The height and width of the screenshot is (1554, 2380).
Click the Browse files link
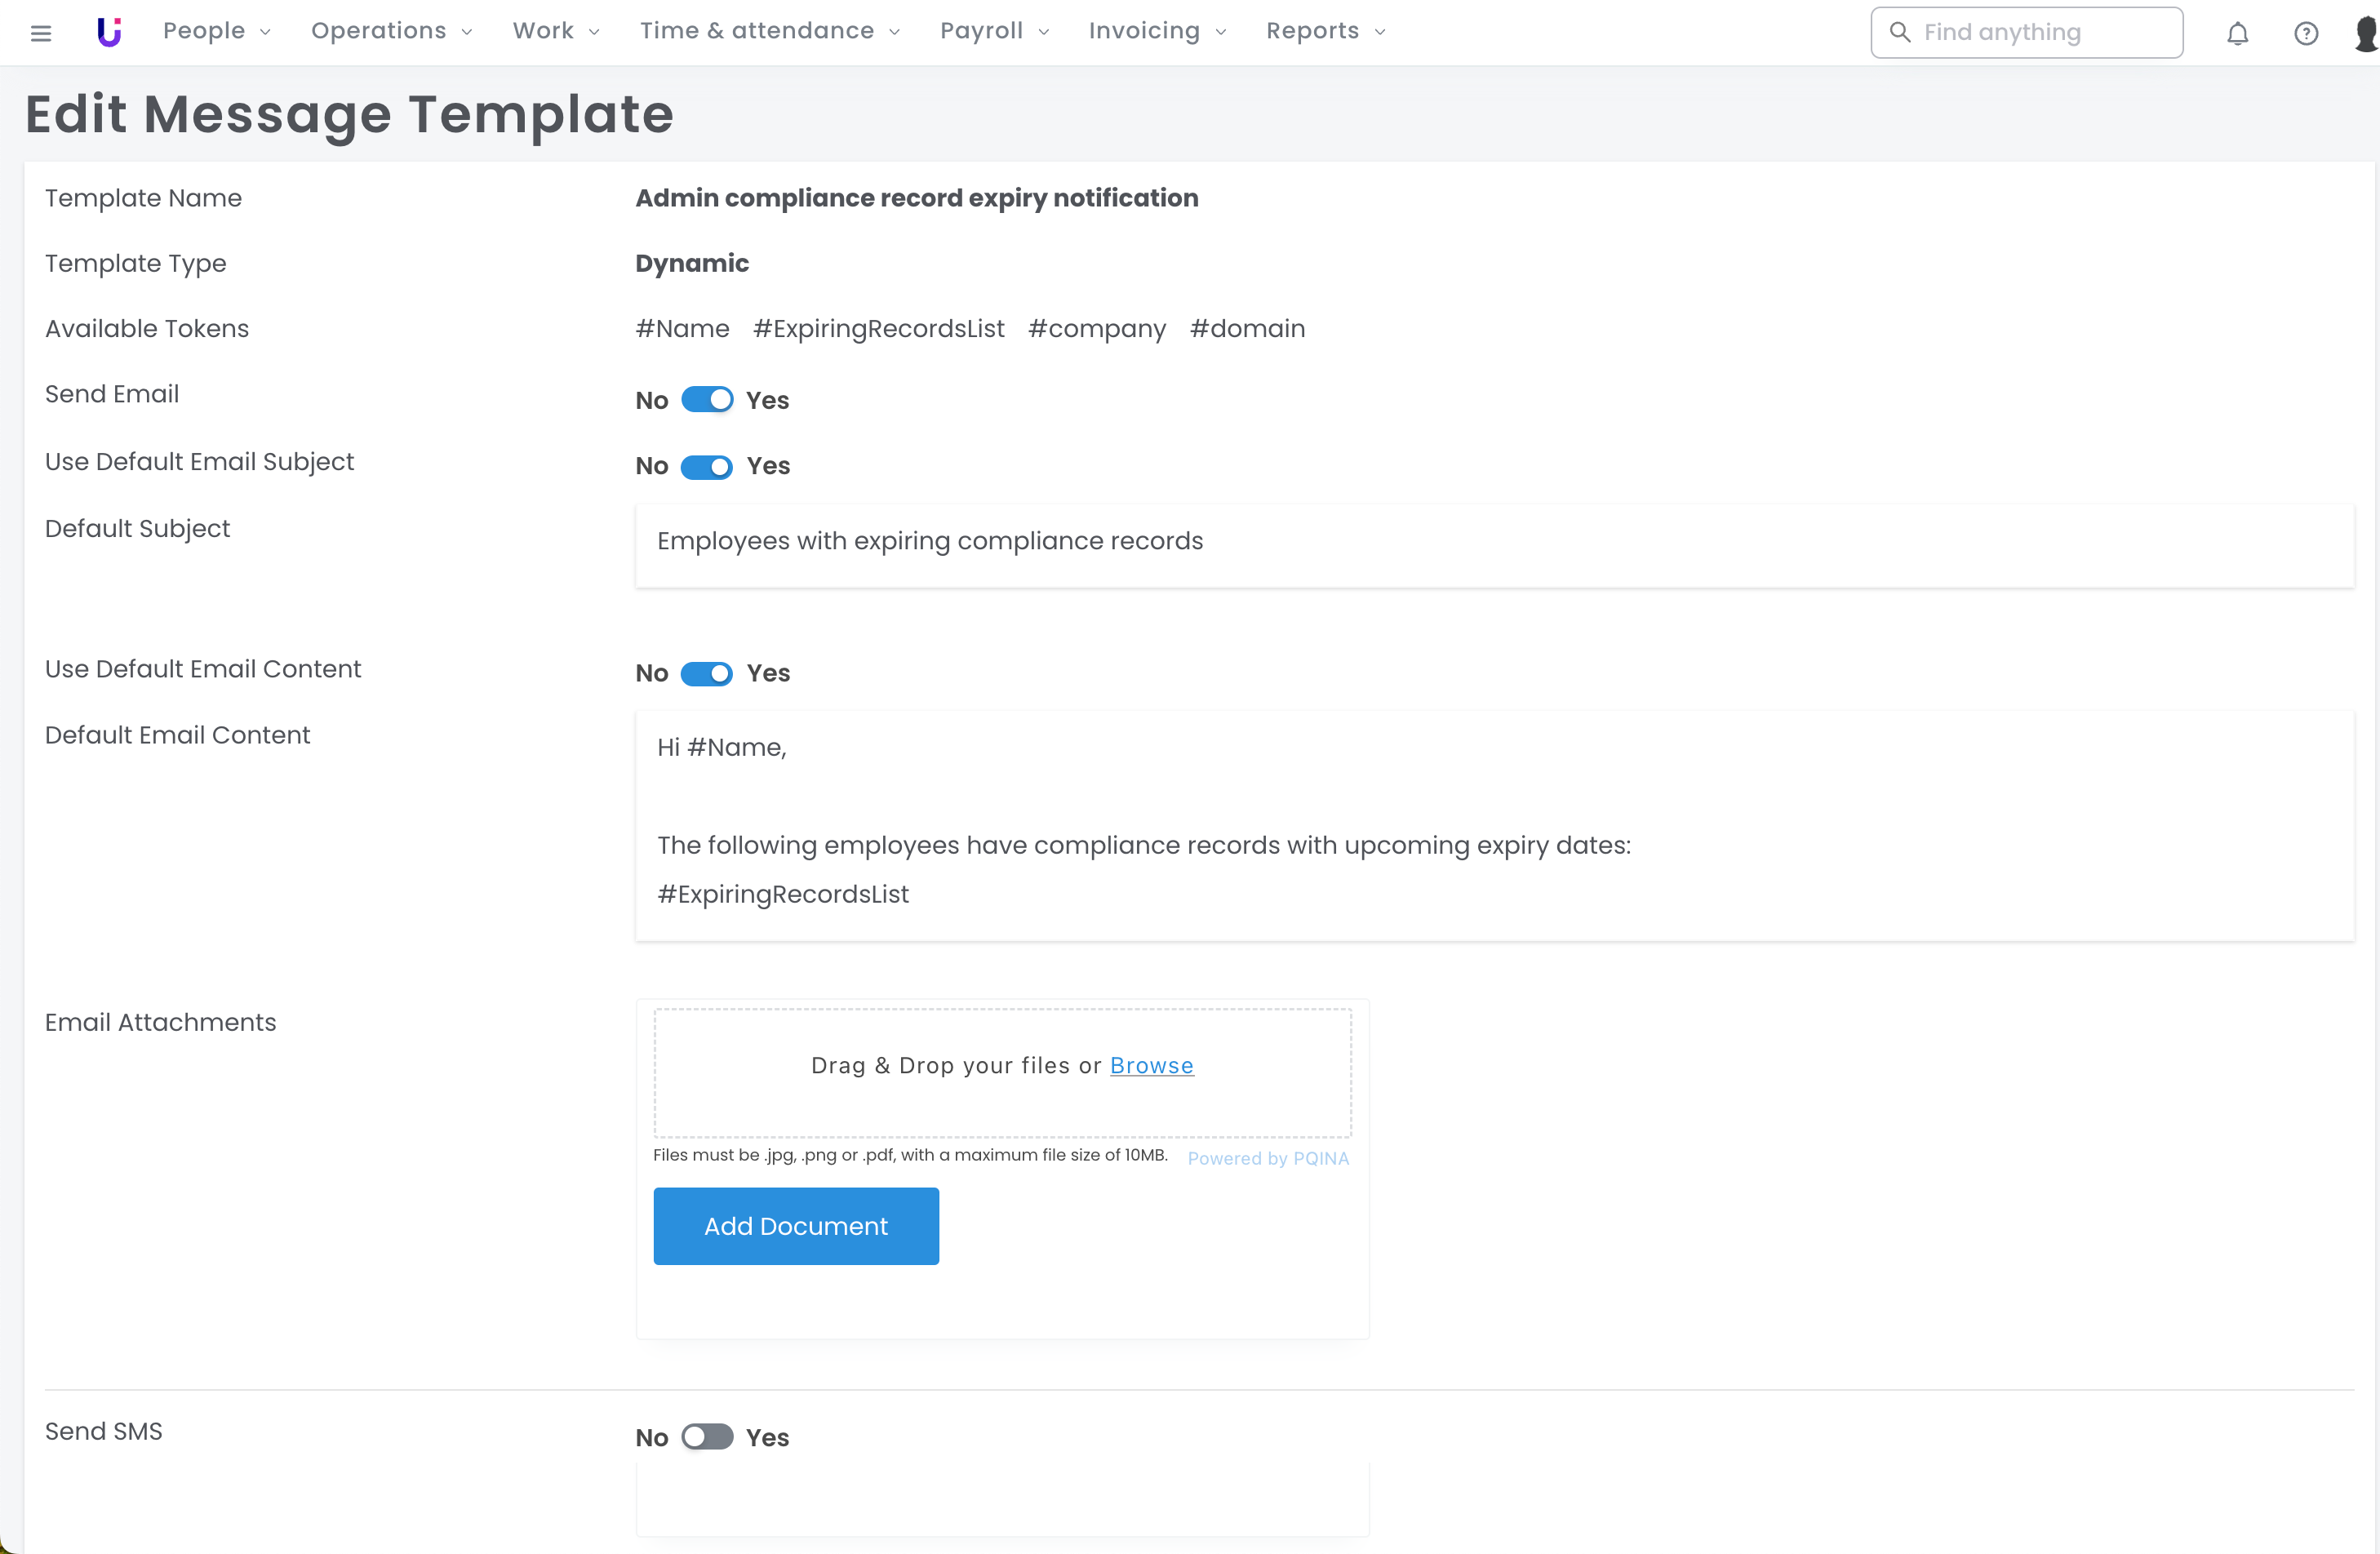point(1151,1066)
